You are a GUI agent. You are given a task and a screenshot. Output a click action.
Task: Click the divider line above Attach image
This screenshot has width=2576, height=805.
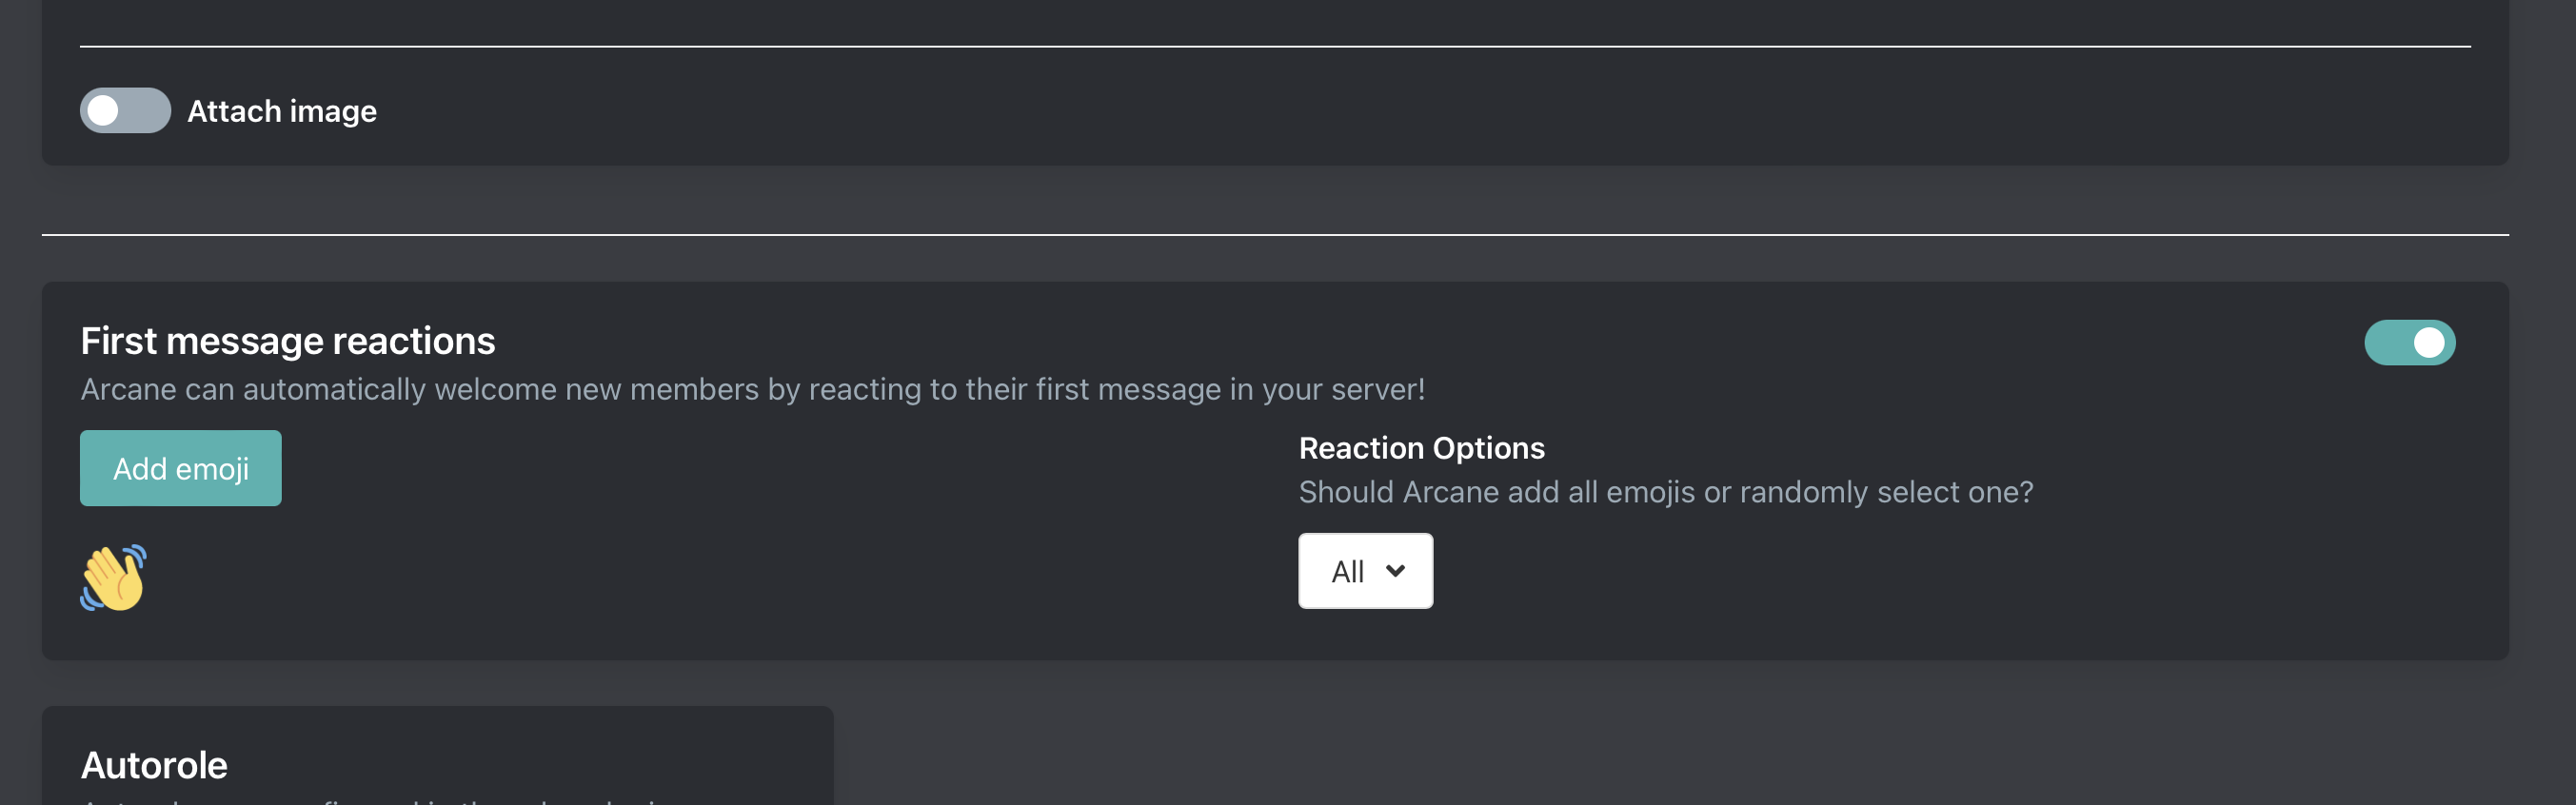point(1274,46)
